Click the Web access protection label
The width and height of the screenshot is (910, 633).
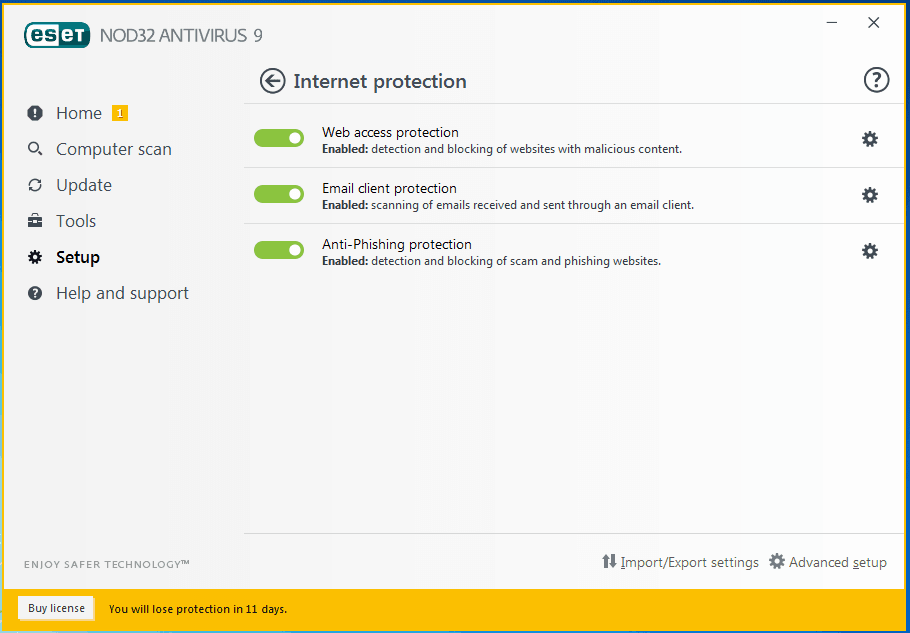tap(391, 132)
